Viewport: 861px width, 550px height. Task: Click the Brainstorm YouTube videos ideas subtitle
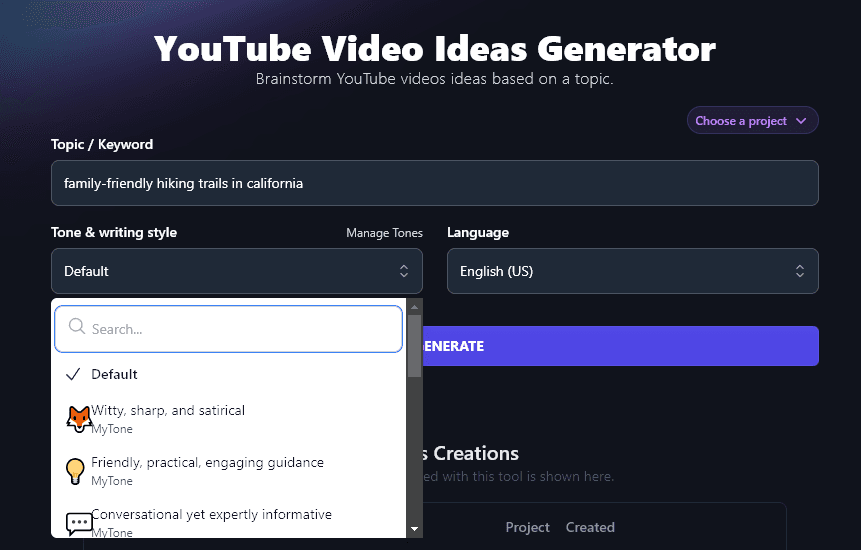(434, 79)
